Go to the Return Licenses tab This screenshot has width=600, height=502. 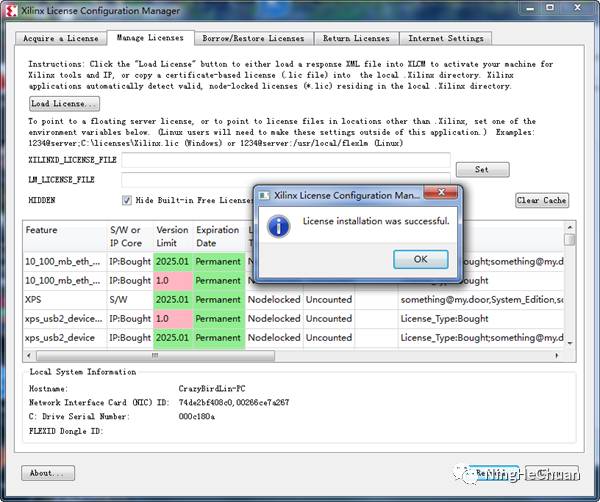(357, 38)
